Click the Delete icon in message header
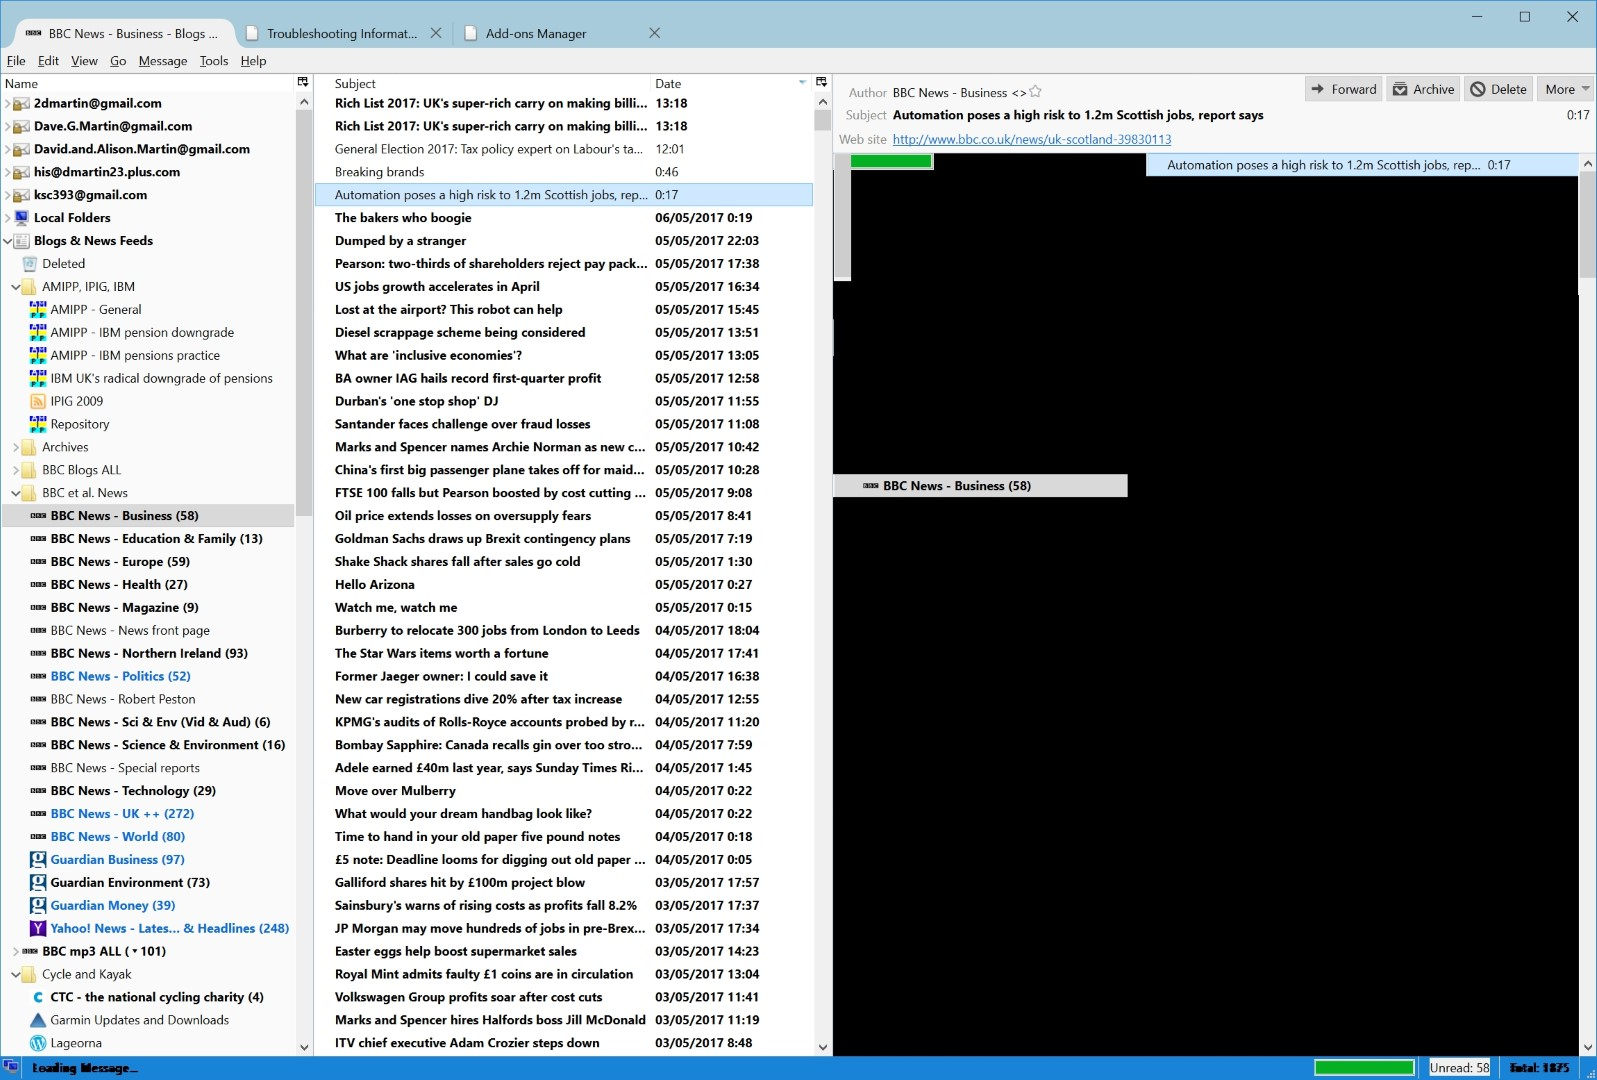Viewport: 1597px width, 1080px height. [1478, 89]
